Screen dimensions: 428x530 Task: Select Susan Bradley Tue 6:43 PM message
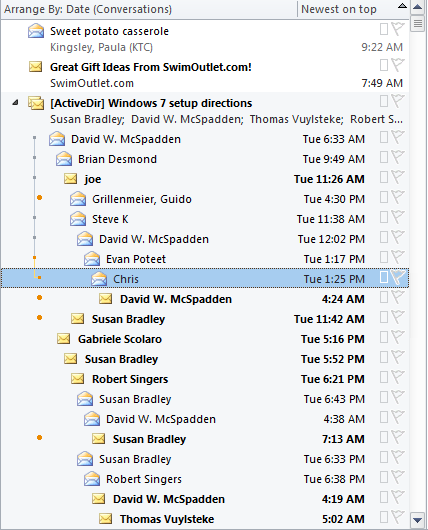205,399
